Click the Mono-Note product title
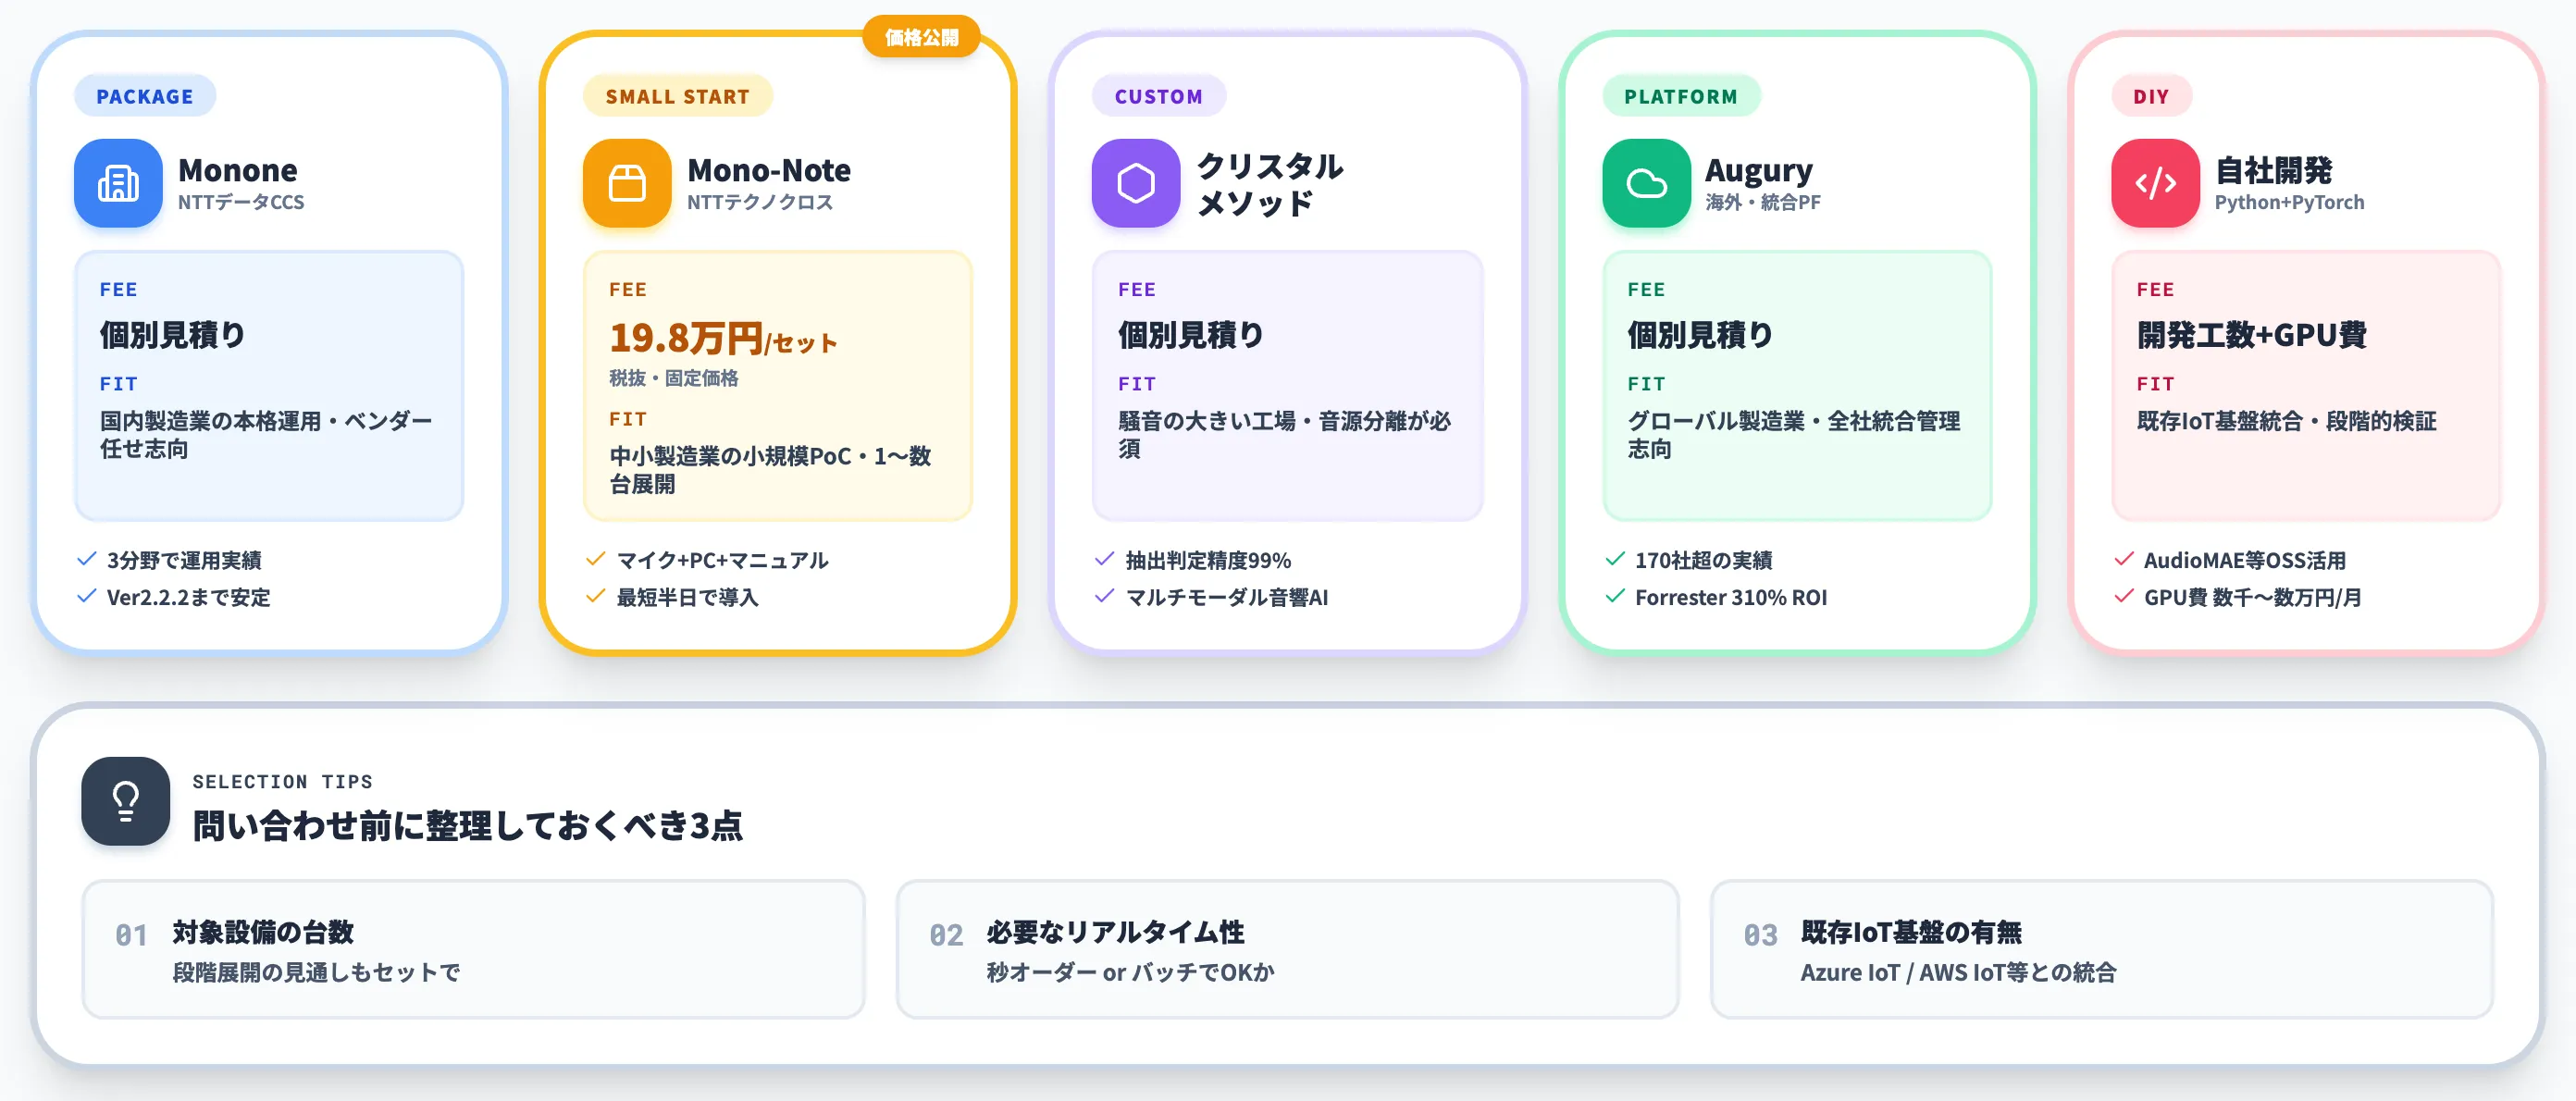 tap(769, 170)
